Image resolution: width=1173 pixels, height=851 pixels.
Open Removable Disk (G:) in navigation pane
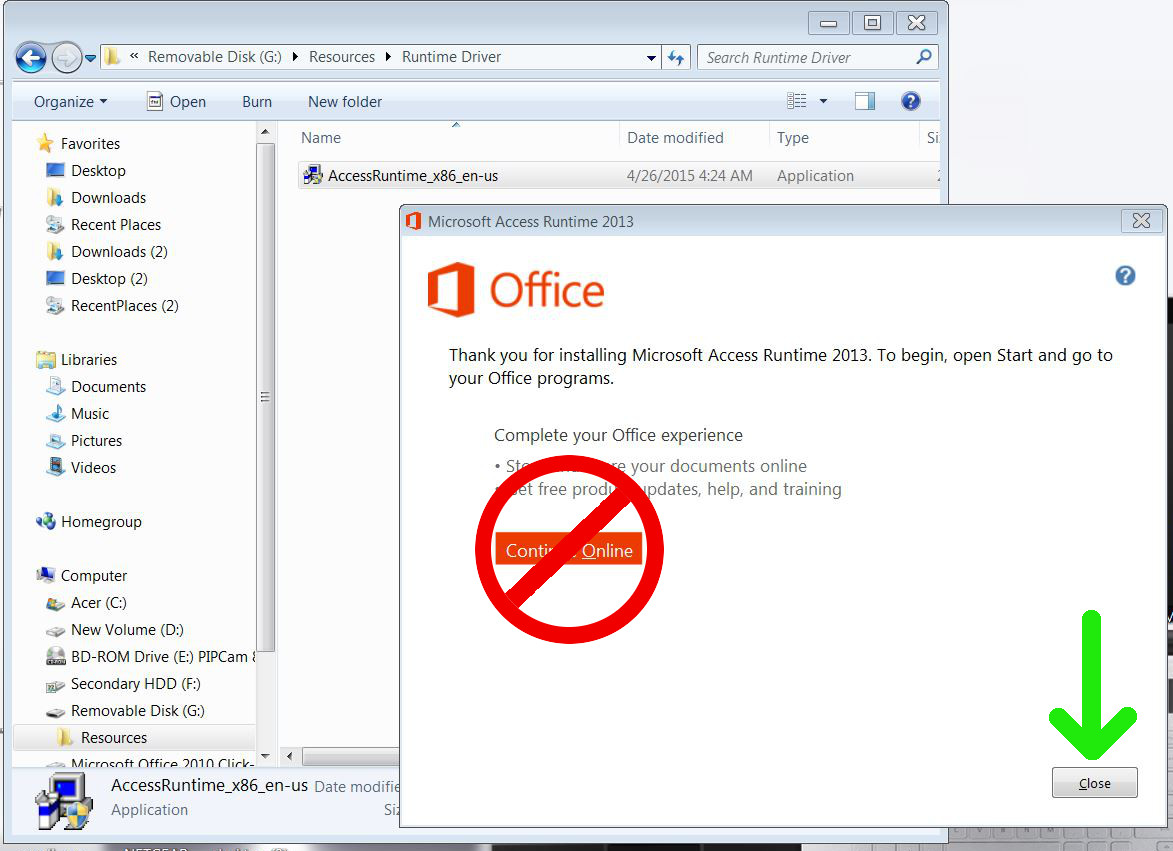pyautogui.click(x=138, y=710)
